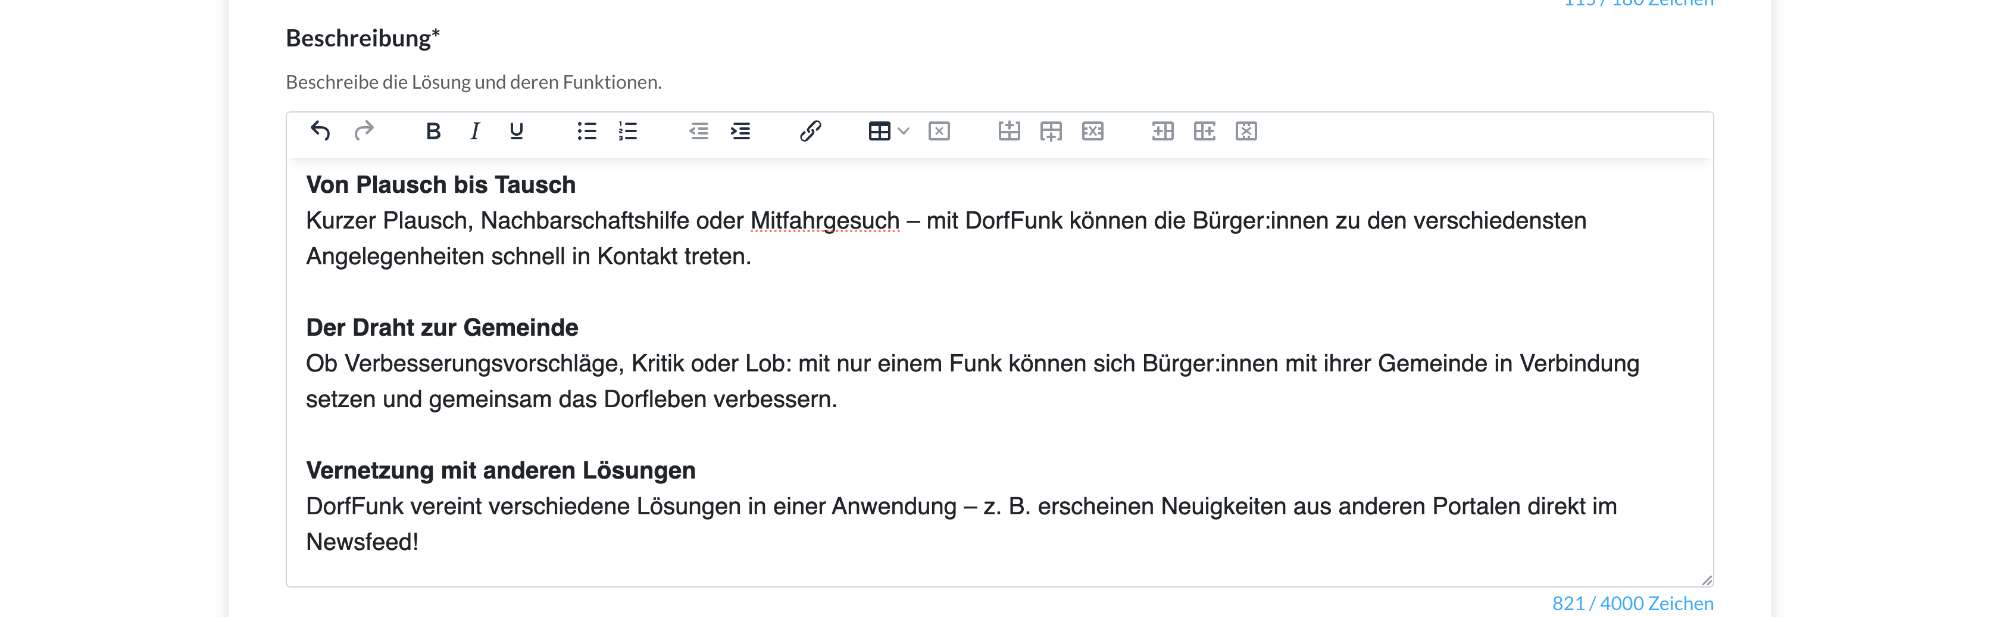Delete the current table column
2000x617 pixels.
tap(1246, 131)
